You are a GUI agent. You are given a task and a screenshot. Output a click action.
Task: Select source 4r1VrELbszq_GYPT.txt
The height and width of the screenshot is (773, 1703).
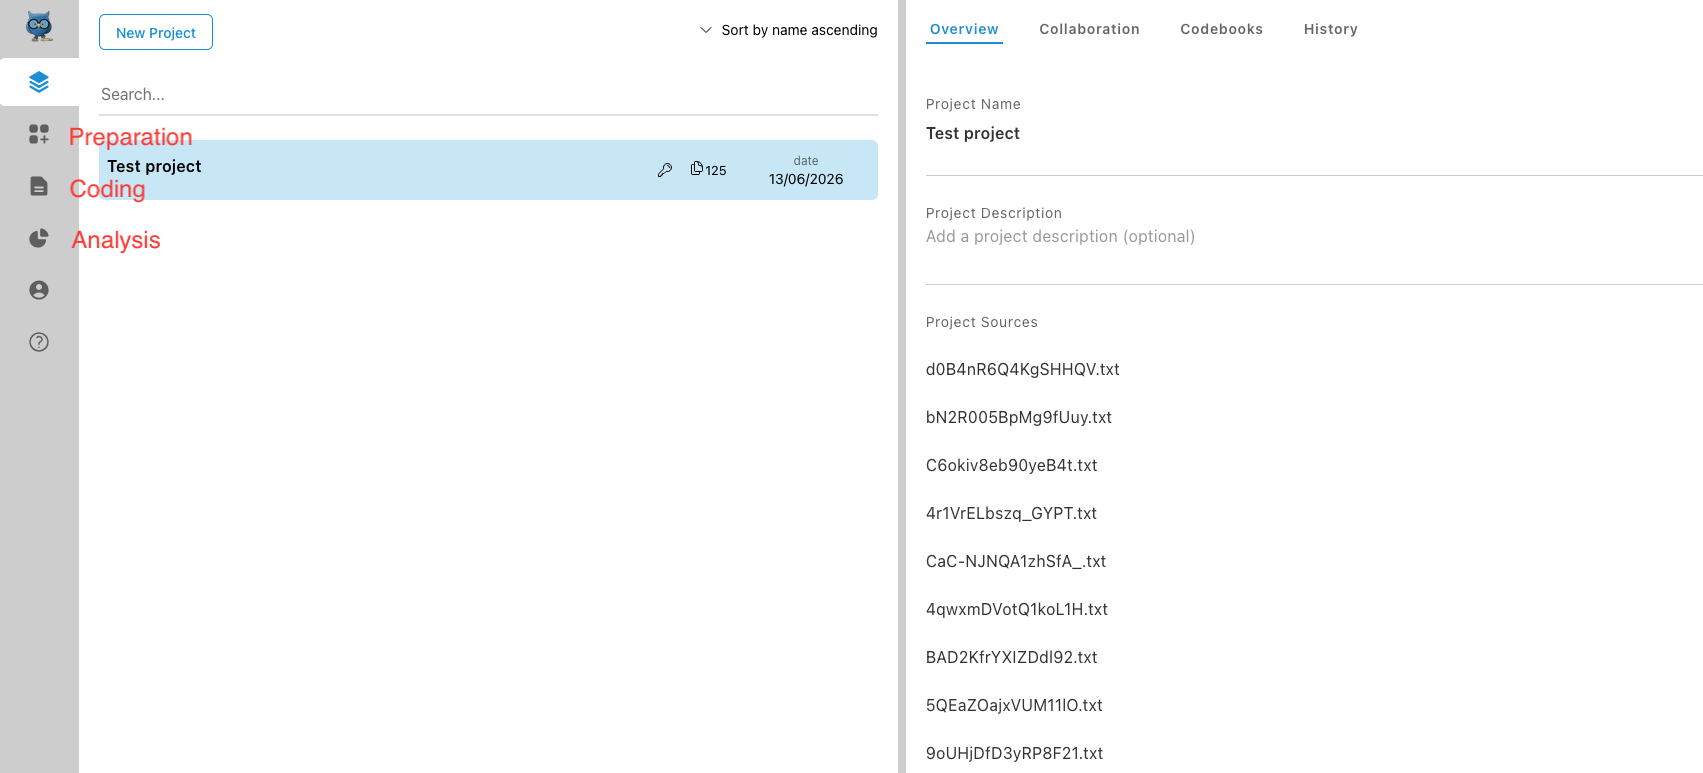pos(1011,513)
